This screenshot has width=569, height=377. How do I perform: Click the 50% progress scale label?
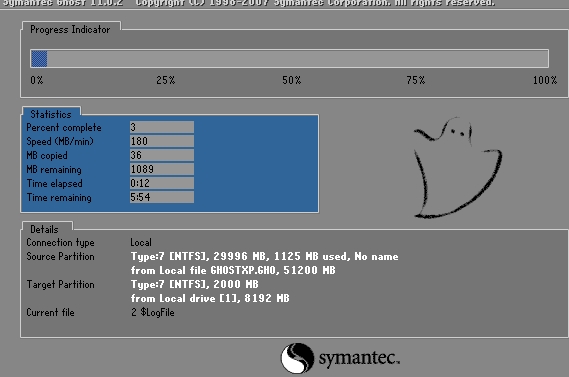coord(292,80)
